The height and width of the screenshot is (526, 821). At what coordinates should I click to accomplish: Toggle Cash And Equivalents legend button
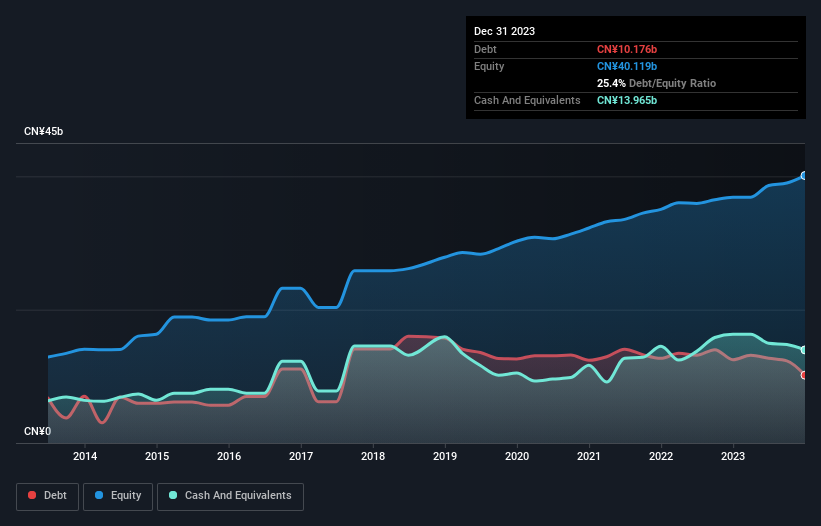pos(230,496)
